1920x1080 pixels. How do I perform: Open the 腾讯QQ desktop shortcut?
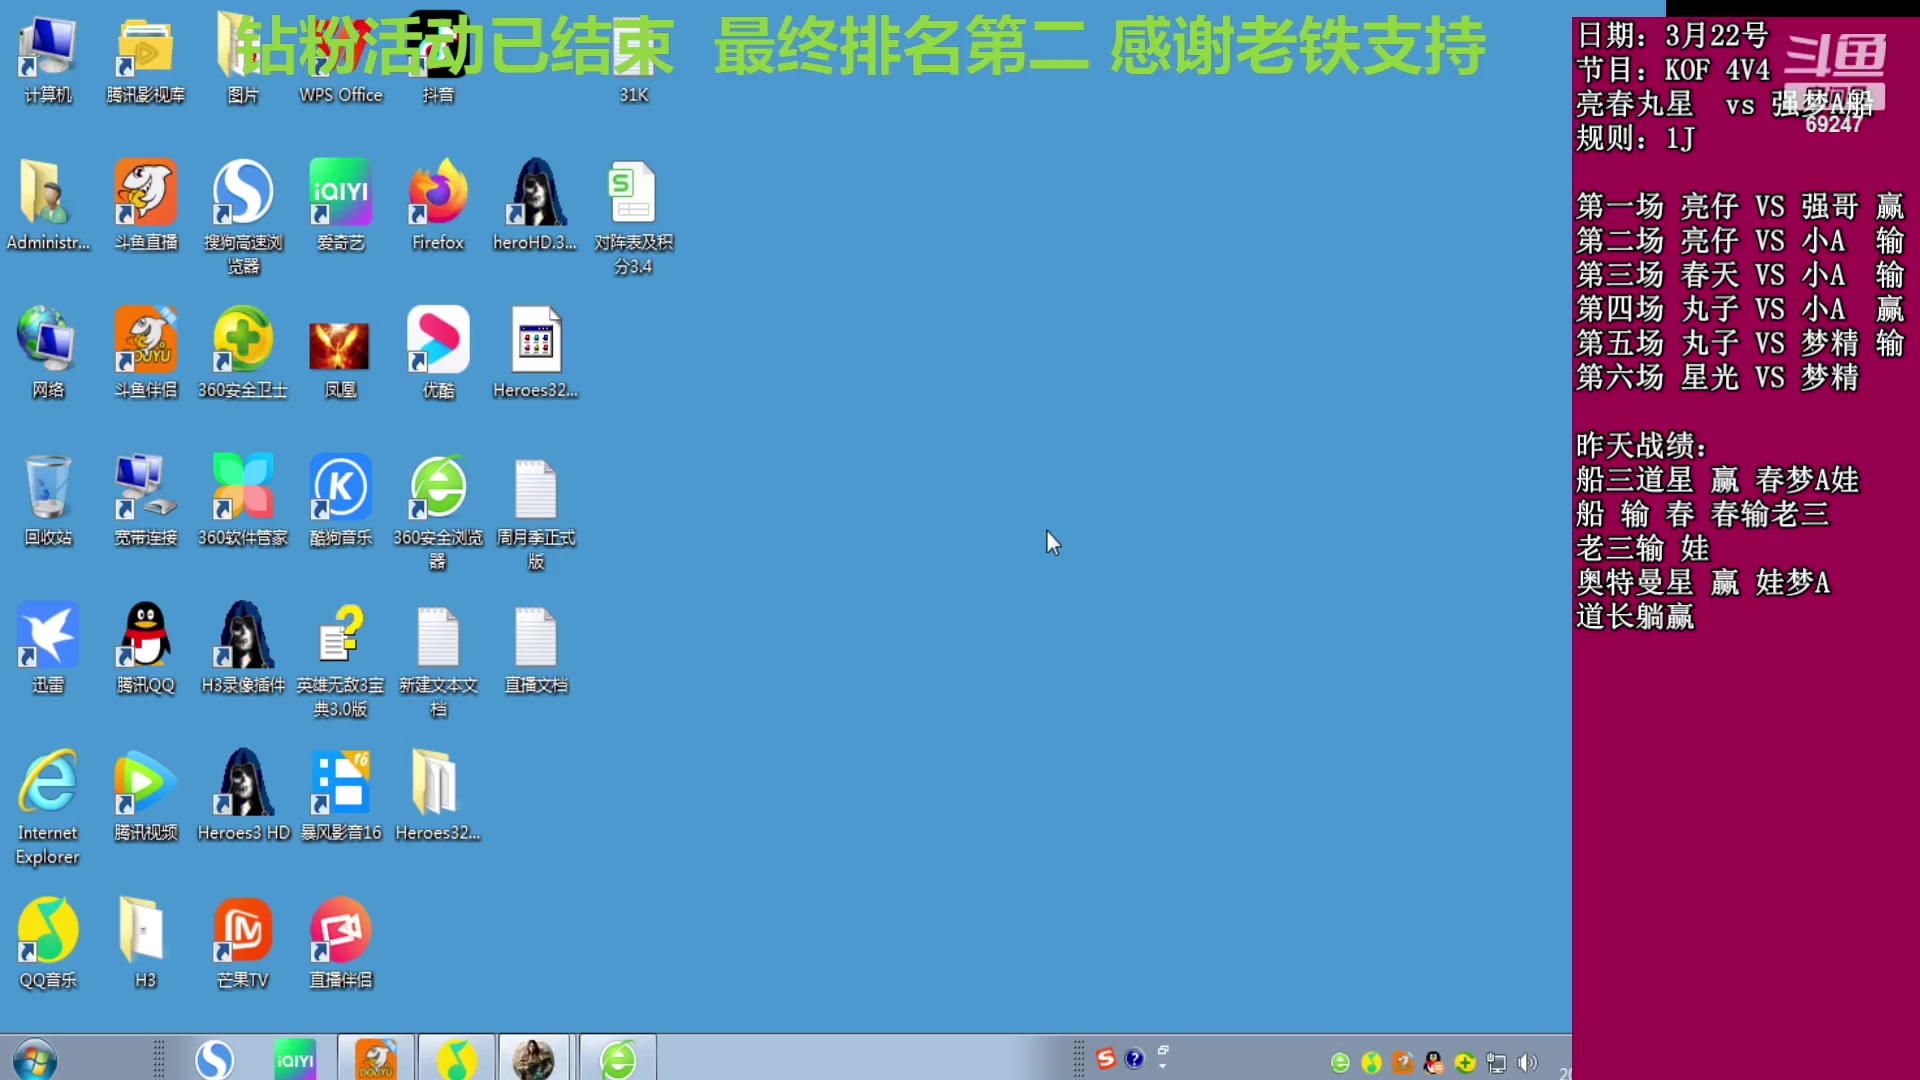click(146, 648)
